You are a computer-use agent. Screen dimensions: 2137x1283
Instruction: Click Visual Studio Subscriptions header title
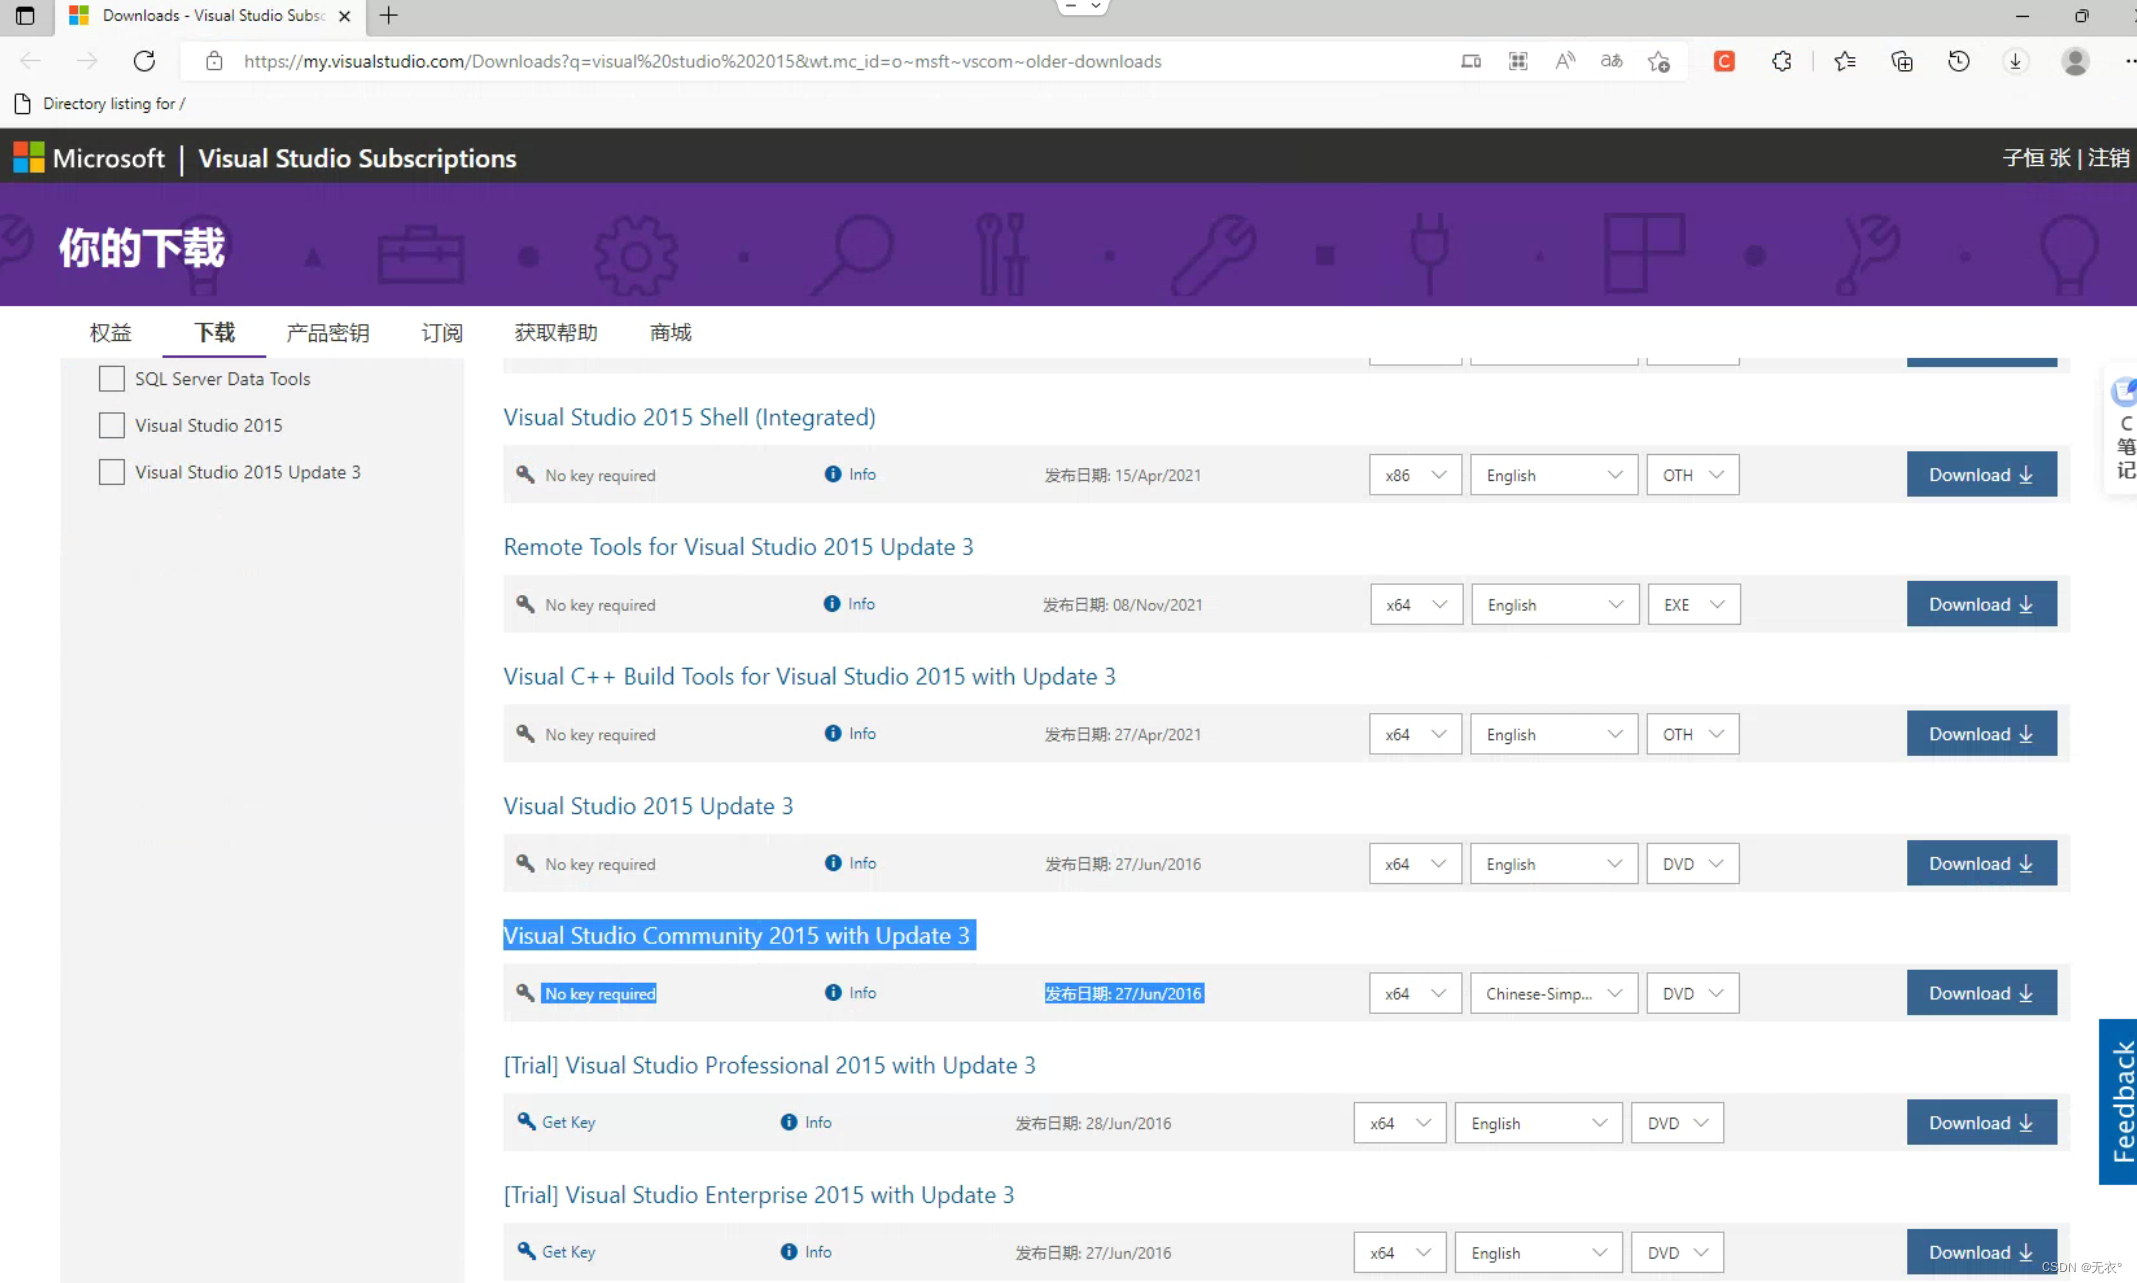(x=357, y=158)
